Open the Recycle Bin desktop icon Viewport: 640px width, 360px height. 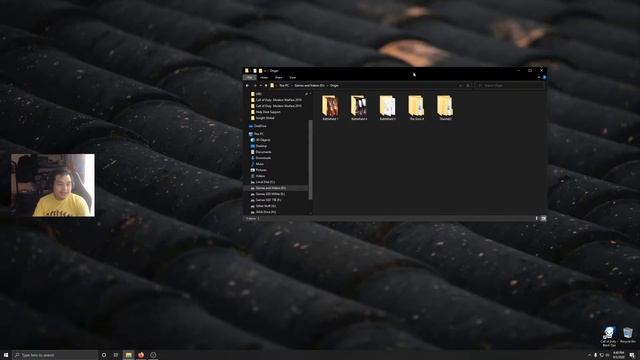(628, 335)
